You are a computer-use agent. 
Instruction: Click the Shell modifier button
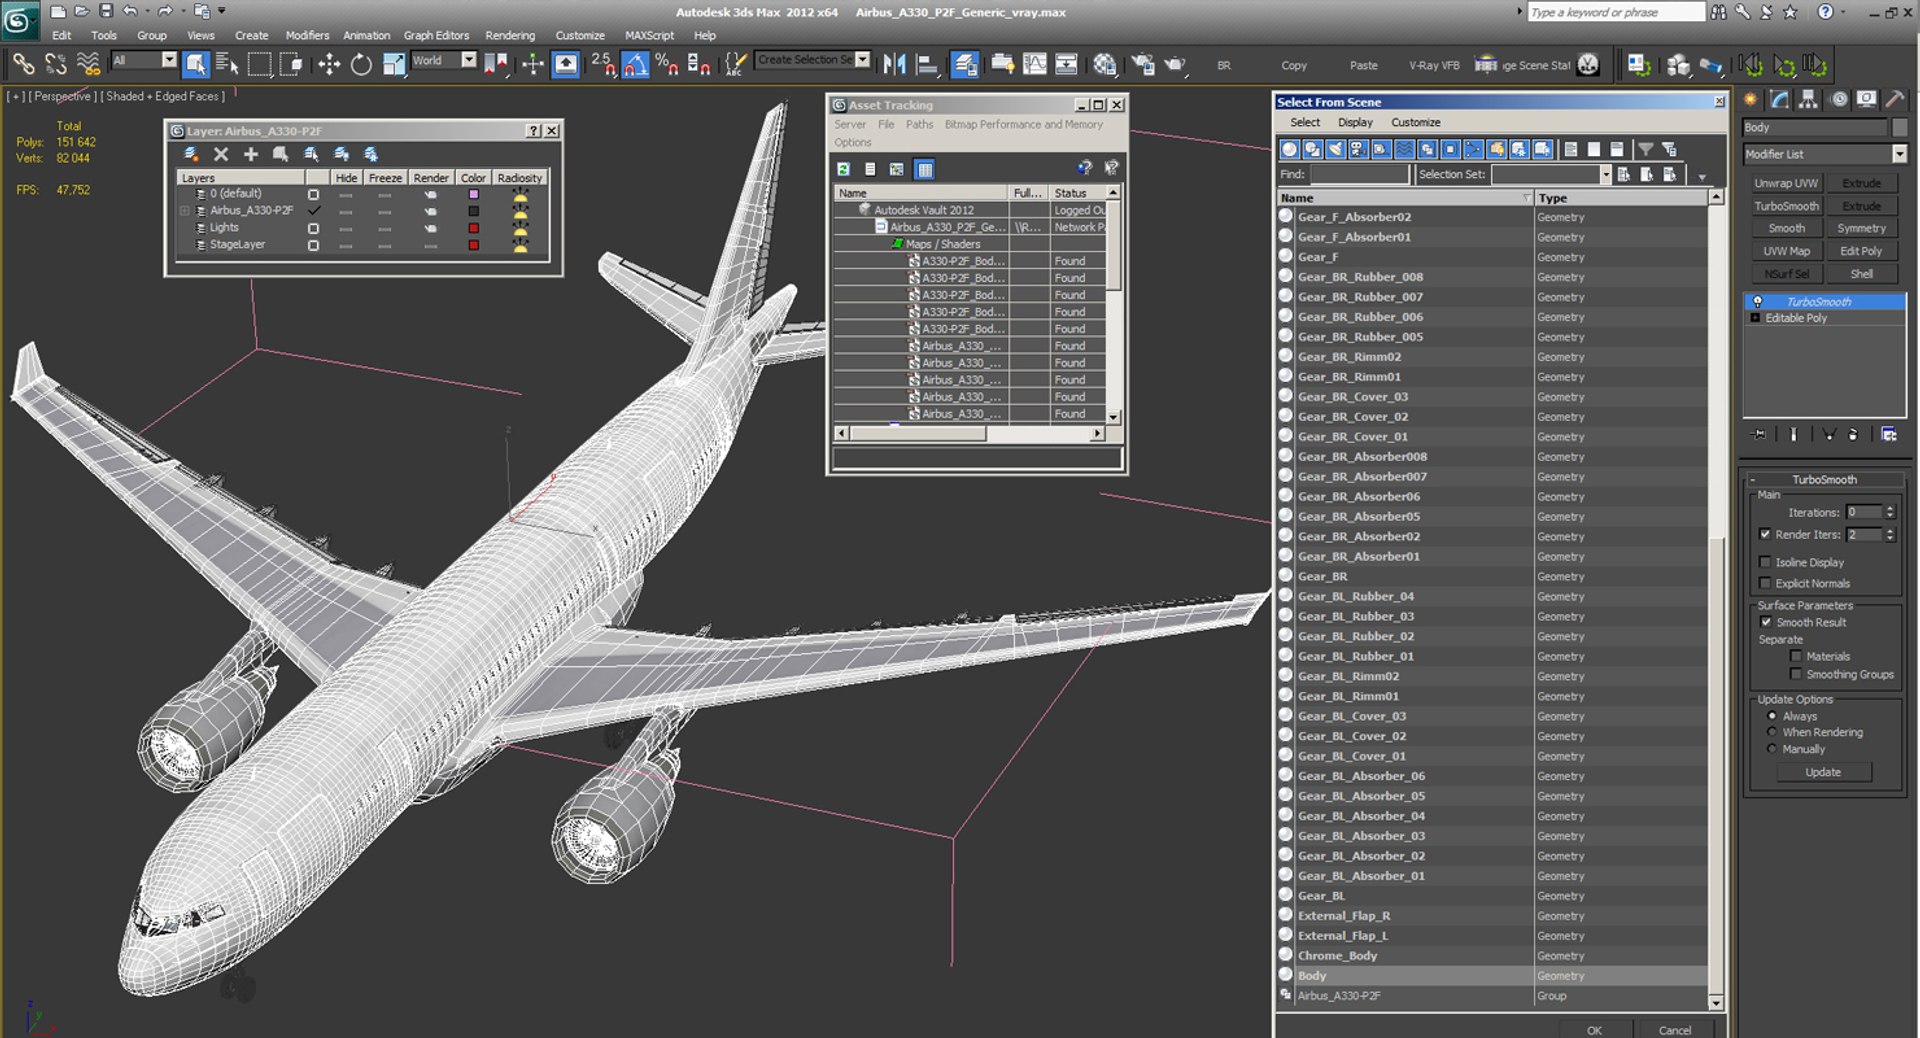(x=1861, y=274)
